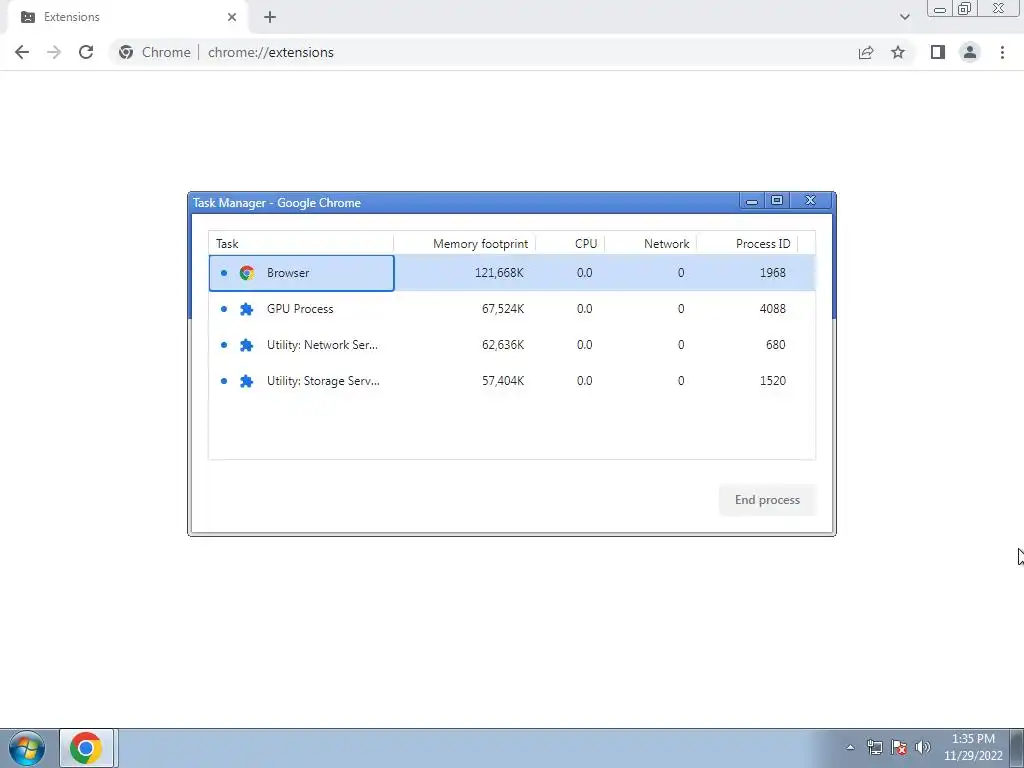This screenshot has height=768, width=1024.
Task: Open the Windows Start menu
Action: (27, 748)
